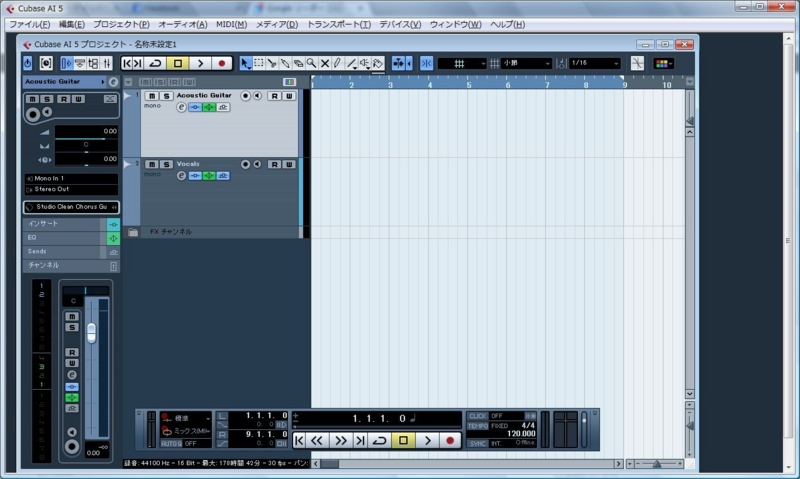800x479 pixels.
Task: Open the オーディオ(A) menu
Action: [183, 24]
